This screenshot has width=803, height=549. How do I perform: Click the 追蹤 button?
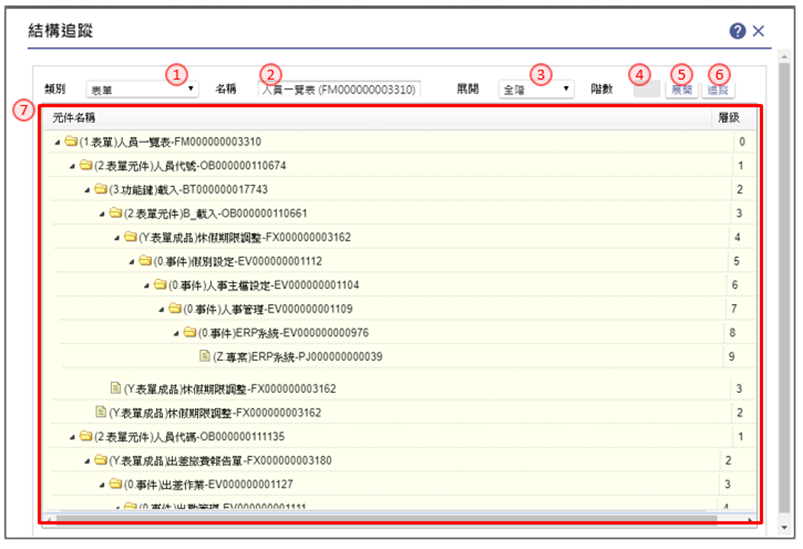pos(718,90)
